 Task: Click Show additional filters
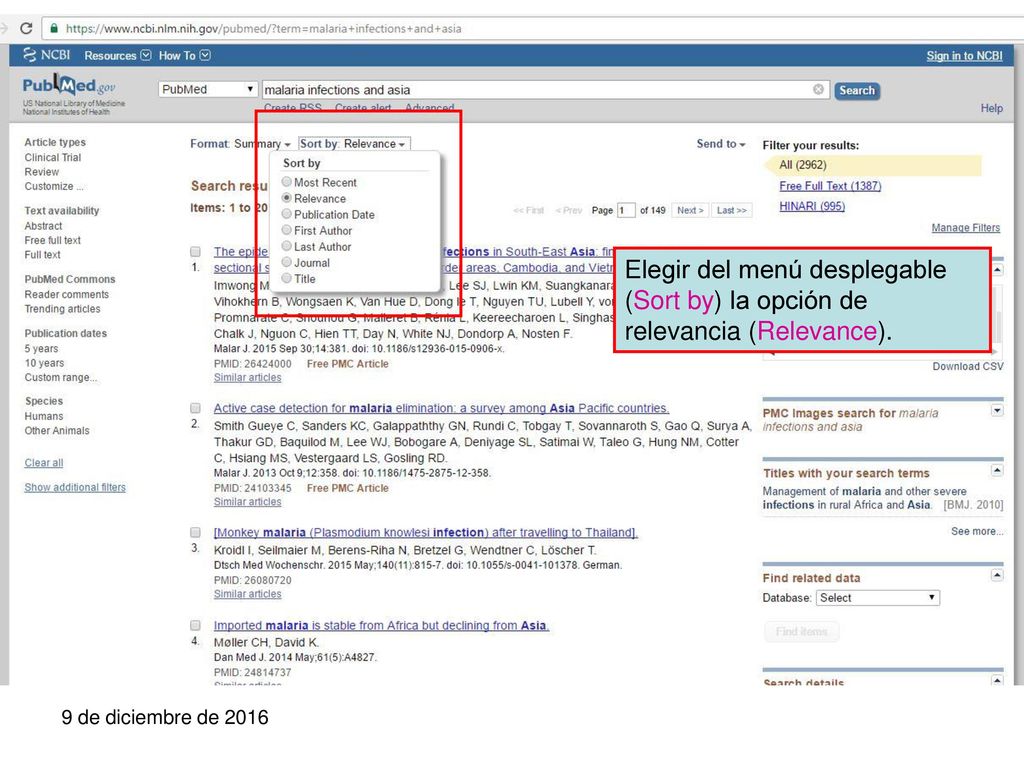(75, 487)
